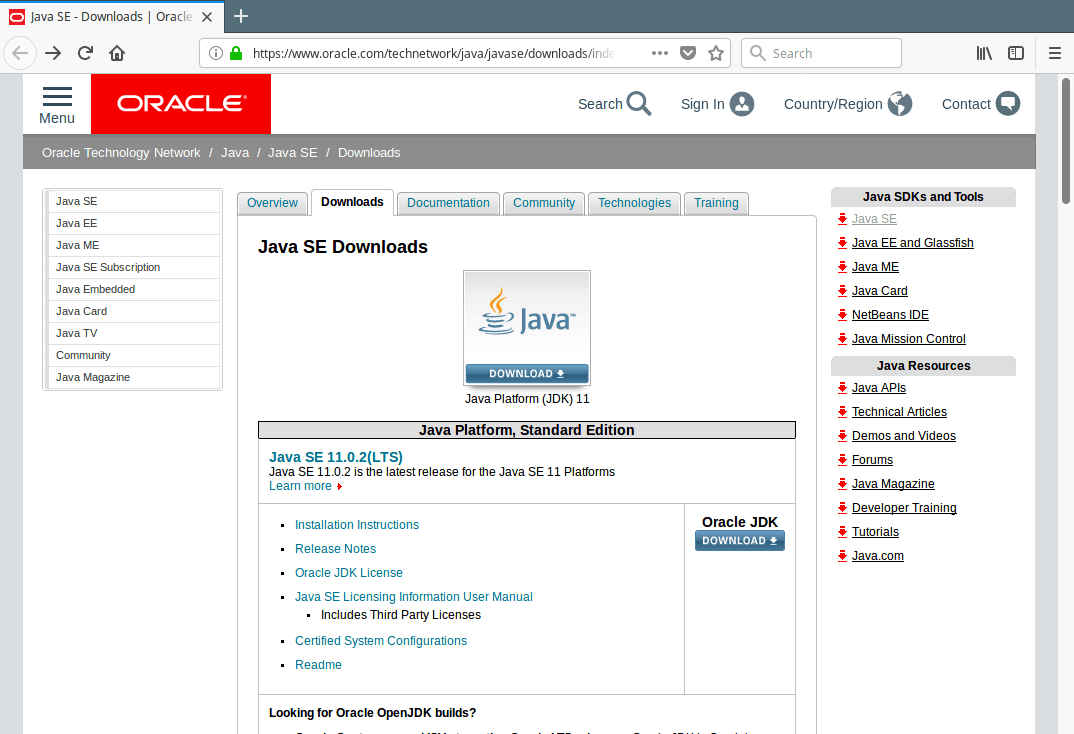Go to the browser home page
Viewport: 1074px width, 734px height.
click(x=117, y=53)
